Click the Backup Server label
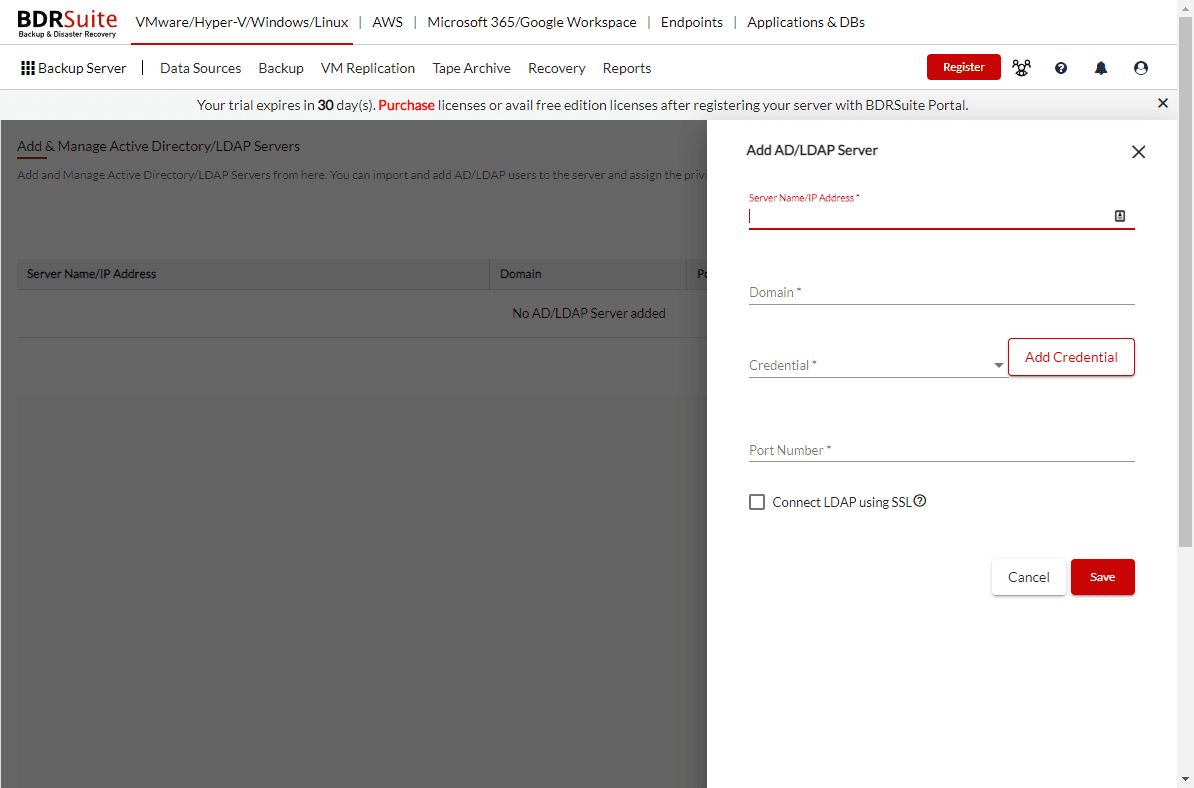 (x=82, y=68)
